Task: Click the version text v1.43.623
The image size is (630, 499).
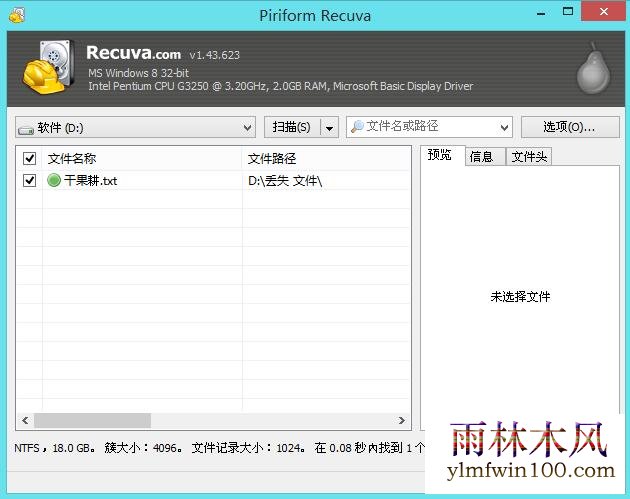Action: [215, 55]
